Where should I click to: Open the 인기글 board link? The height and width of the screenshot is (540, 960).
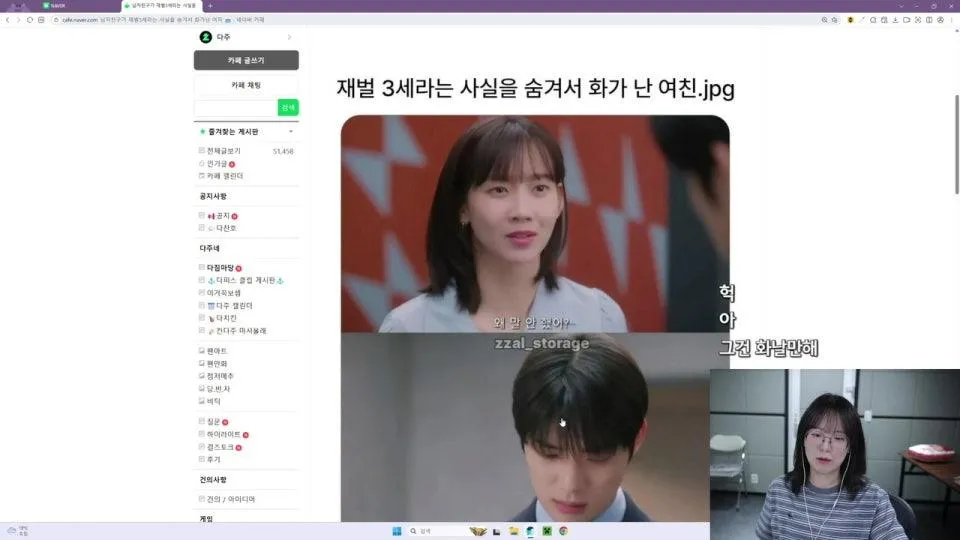click(x=217, y=163)
